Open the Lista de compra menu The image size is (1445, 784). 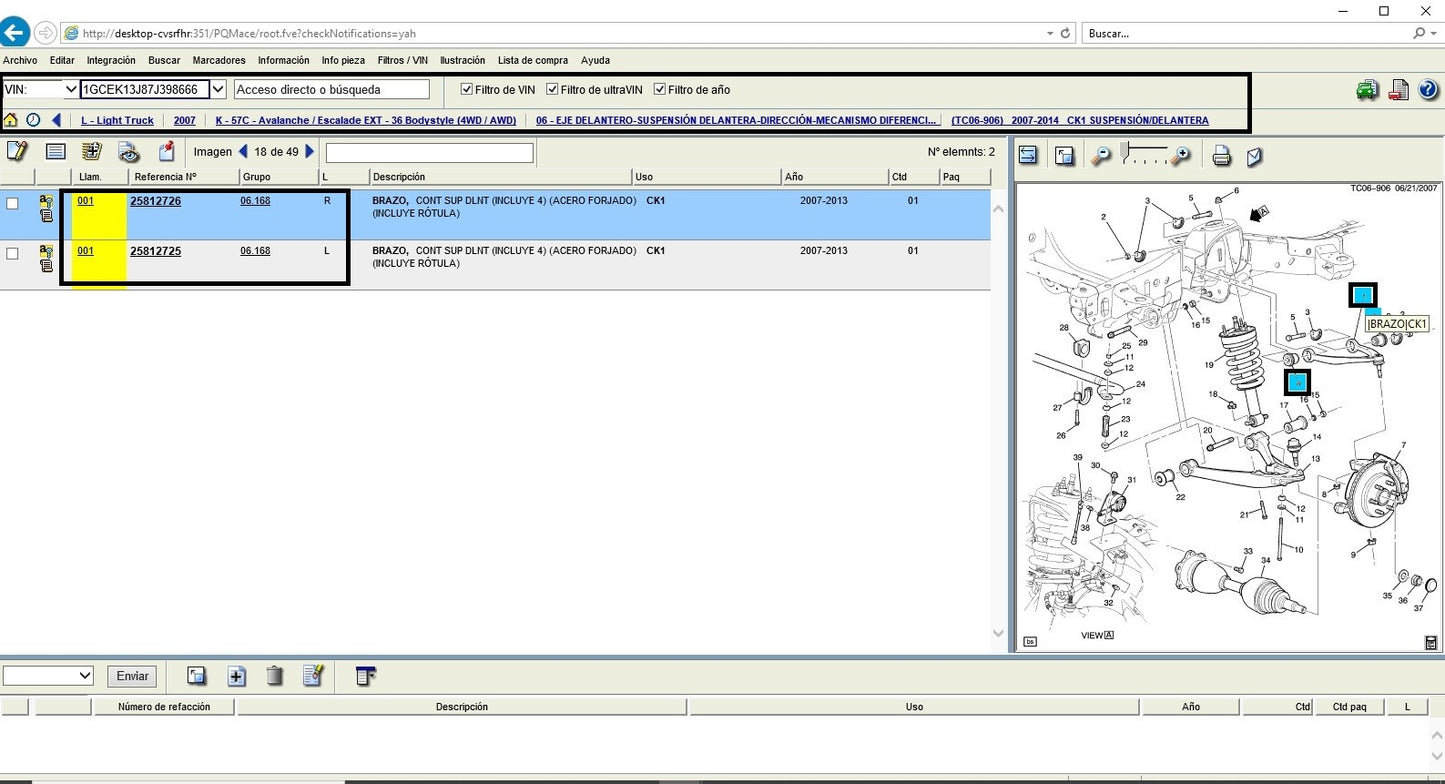coord(532,60)
